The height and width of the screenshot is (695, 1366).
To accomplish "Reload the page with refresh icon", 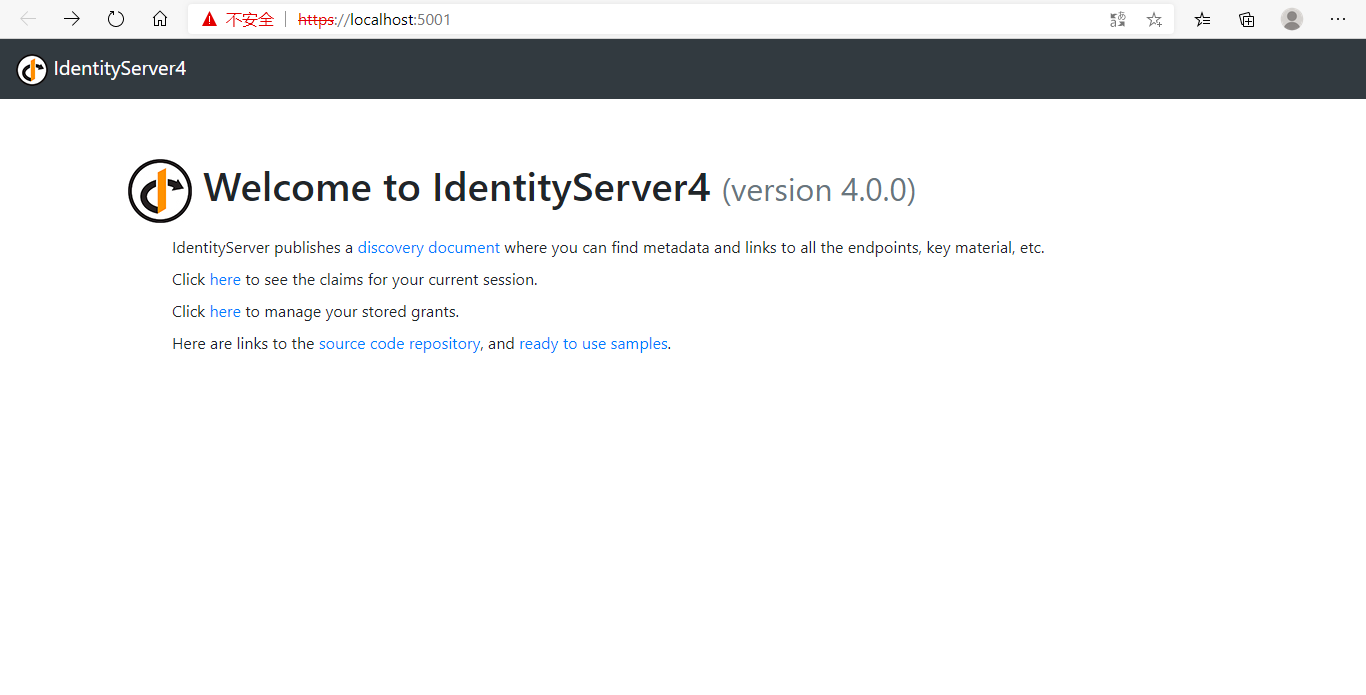I will [x=116, y=19].
